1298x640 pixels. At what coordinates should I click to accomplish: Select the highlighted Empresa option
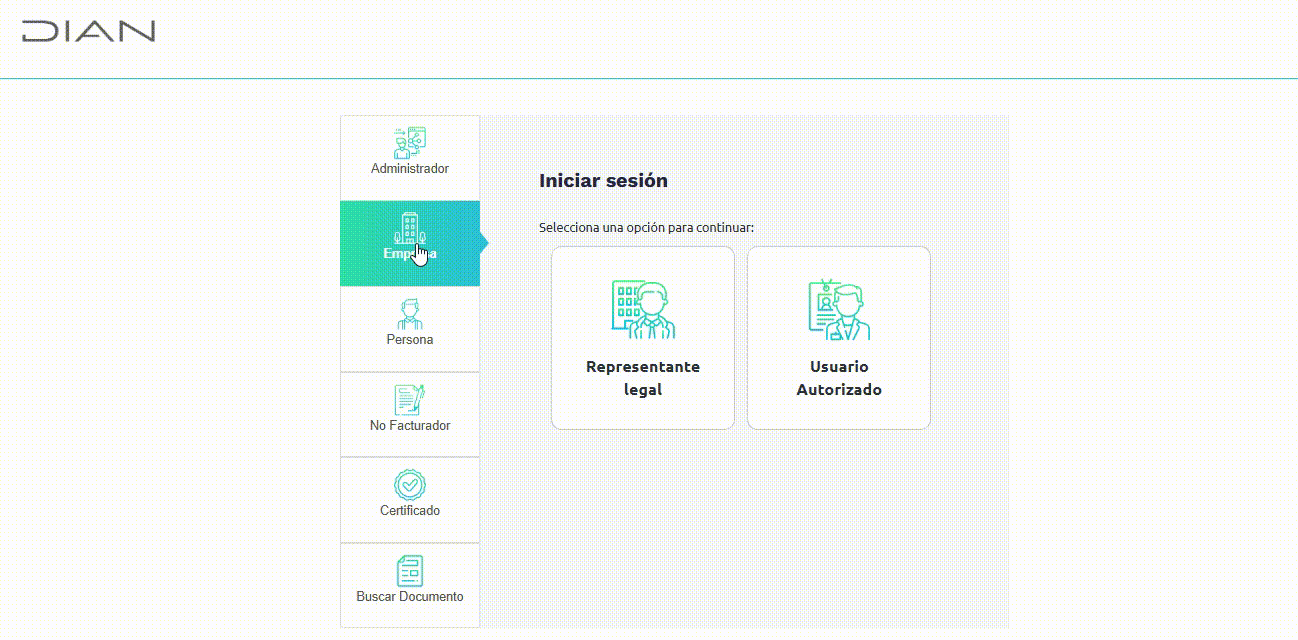(409, 243)
